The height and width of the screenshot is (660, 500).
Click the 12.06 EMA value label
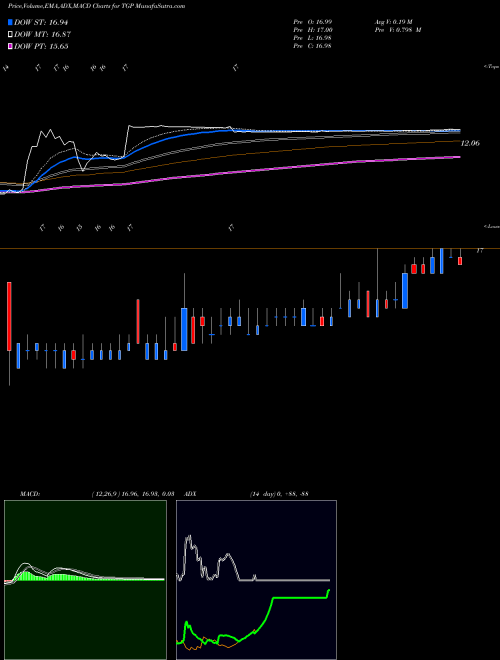(x=470, y=144)
